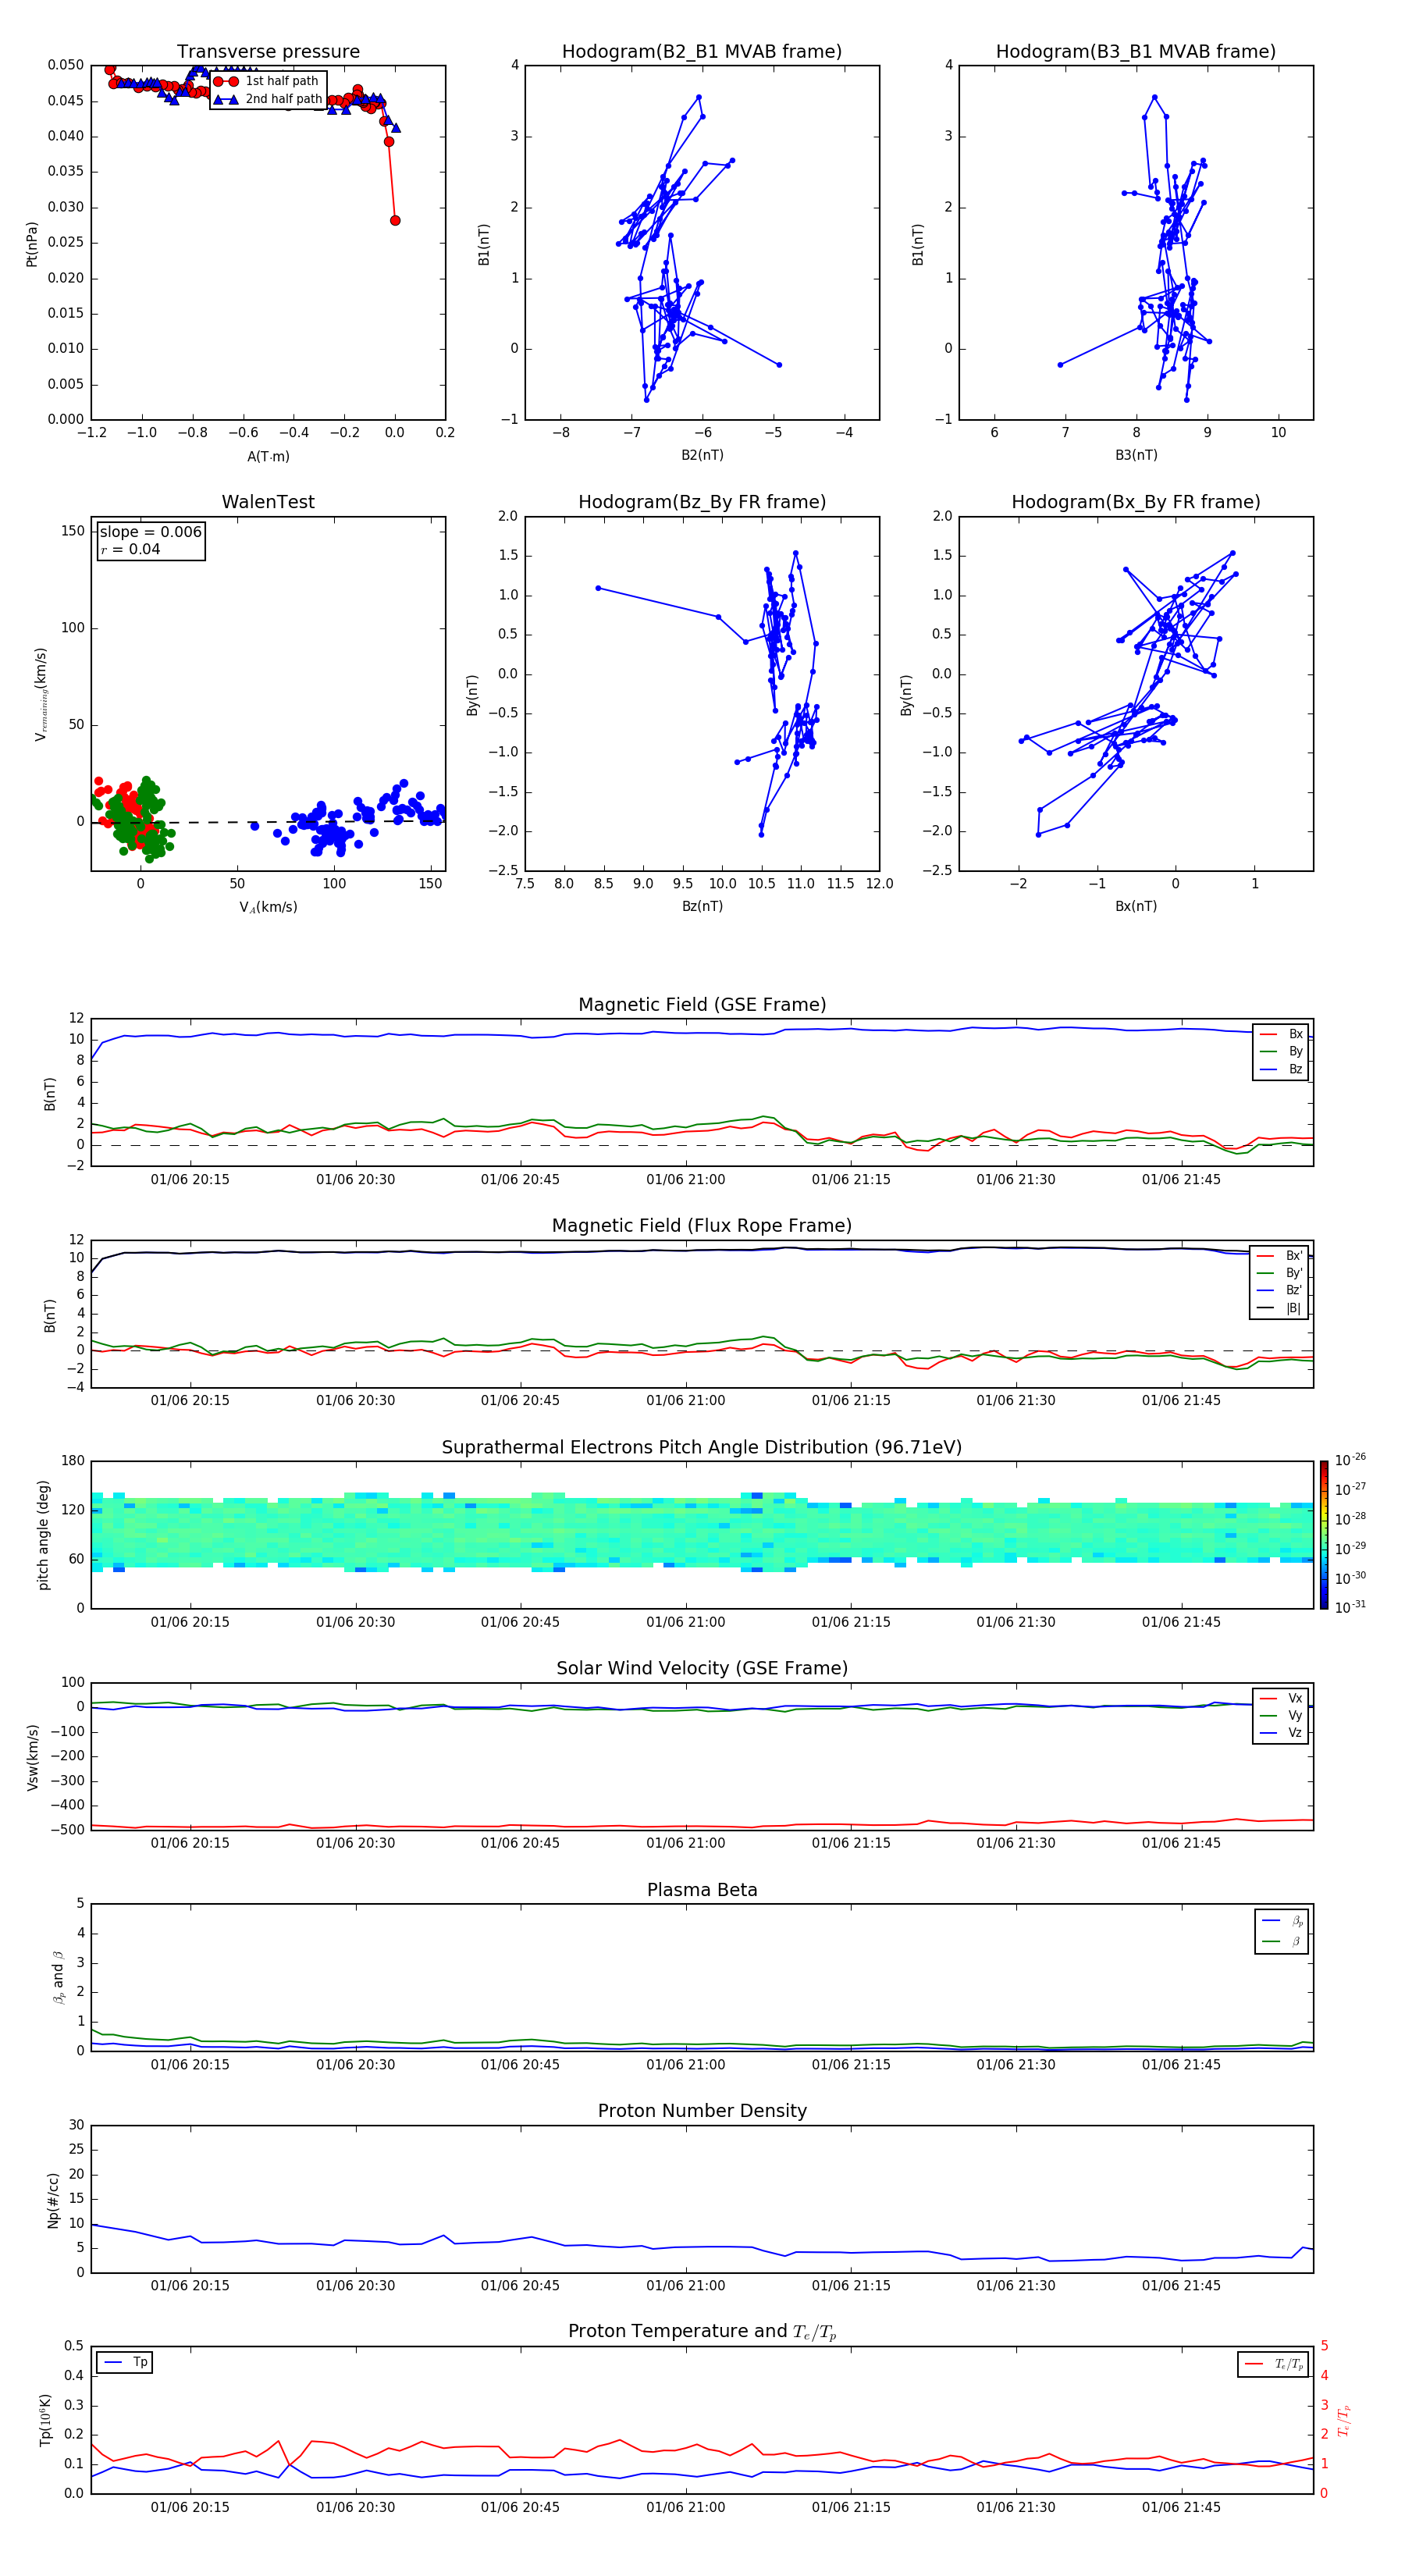Click the 'Vy' legend entry

(x=1282, y=1715)
